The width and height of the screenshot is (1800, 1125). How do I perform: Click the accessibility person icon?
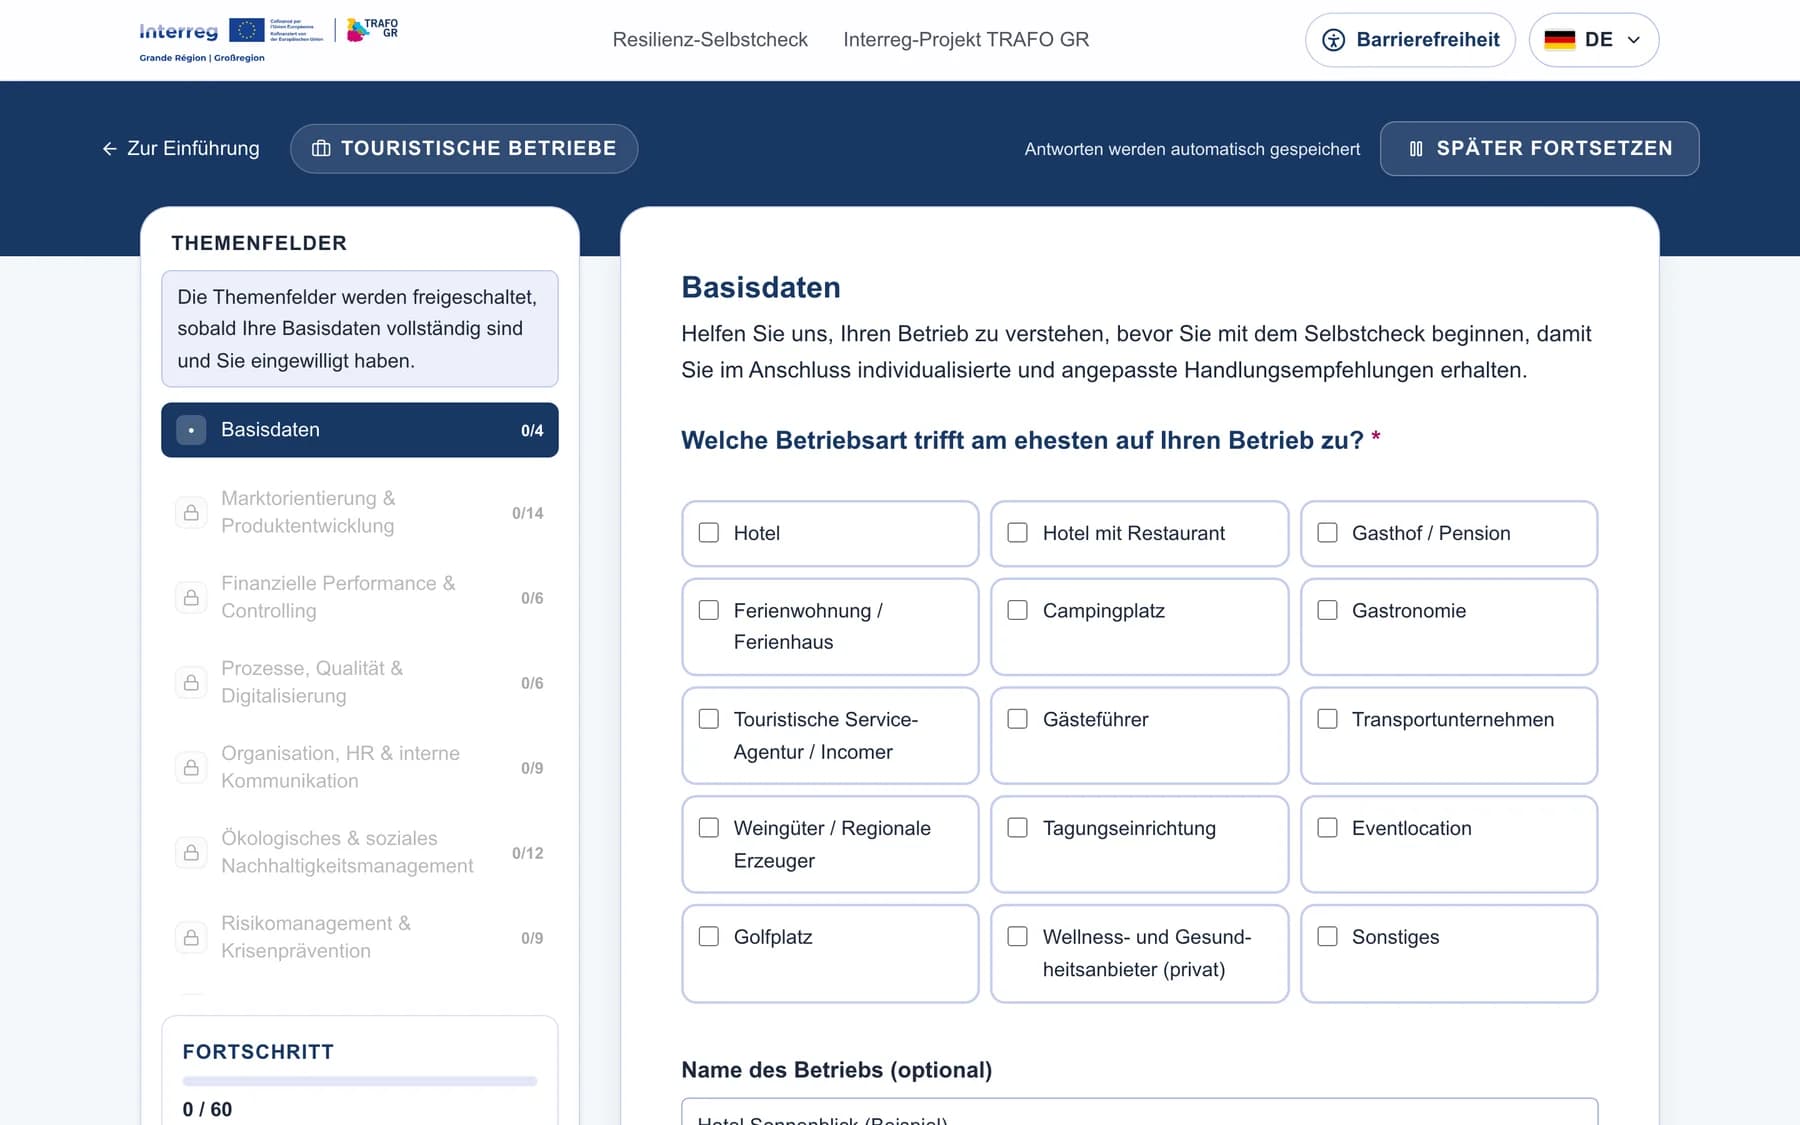pos(1333,40)
